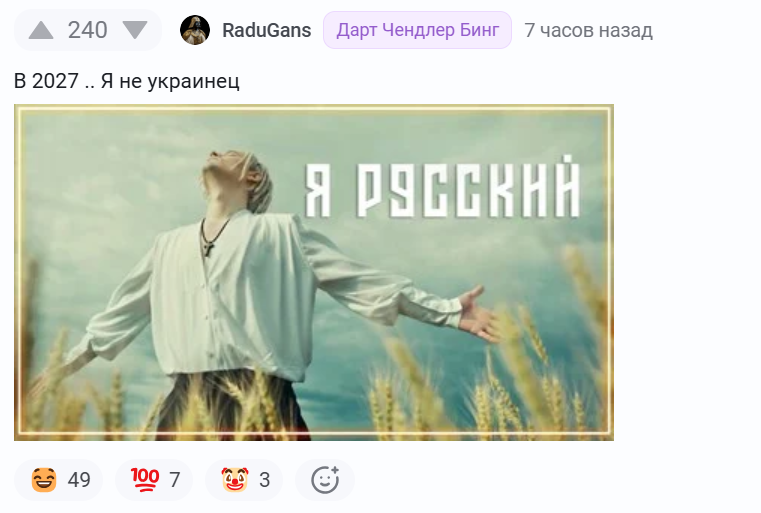Image resolution: width=761 pixels, height=513 pixels.
Task: Click the 49 laughing reactions count
Action: 79,480
